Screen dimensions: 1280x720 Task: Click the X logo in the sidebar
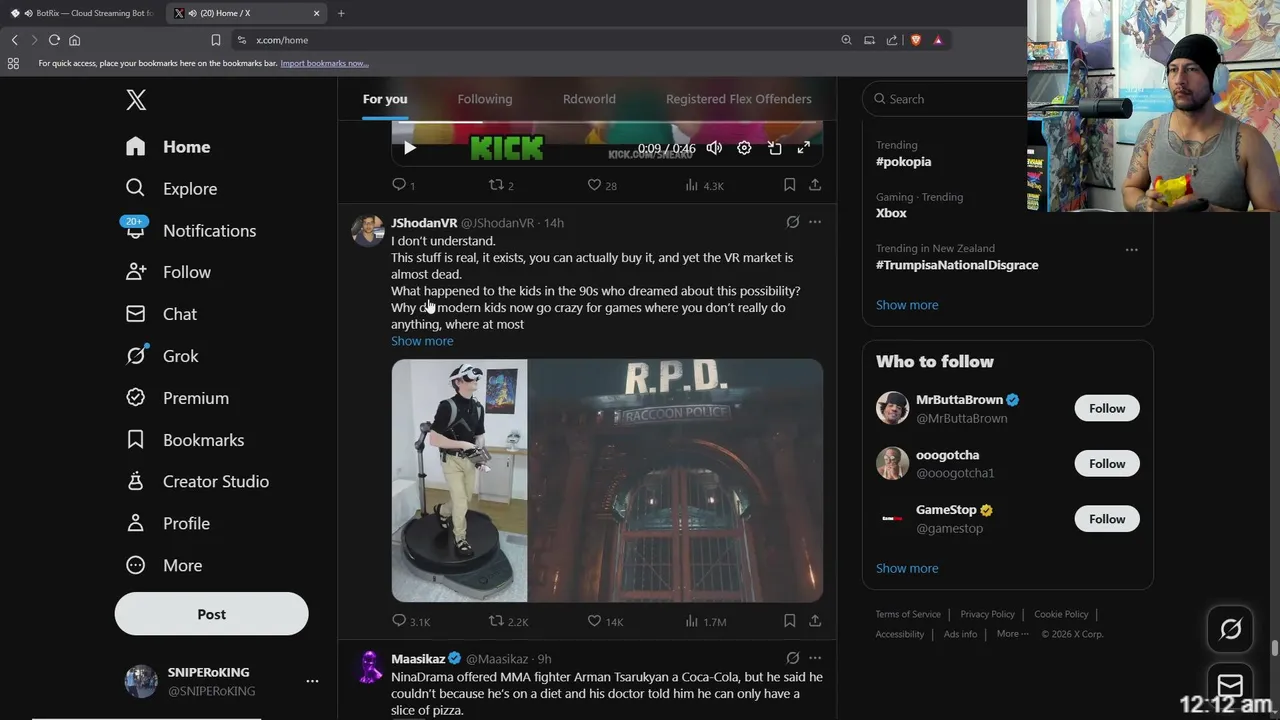pyautogui.click(x=136, y=99)
